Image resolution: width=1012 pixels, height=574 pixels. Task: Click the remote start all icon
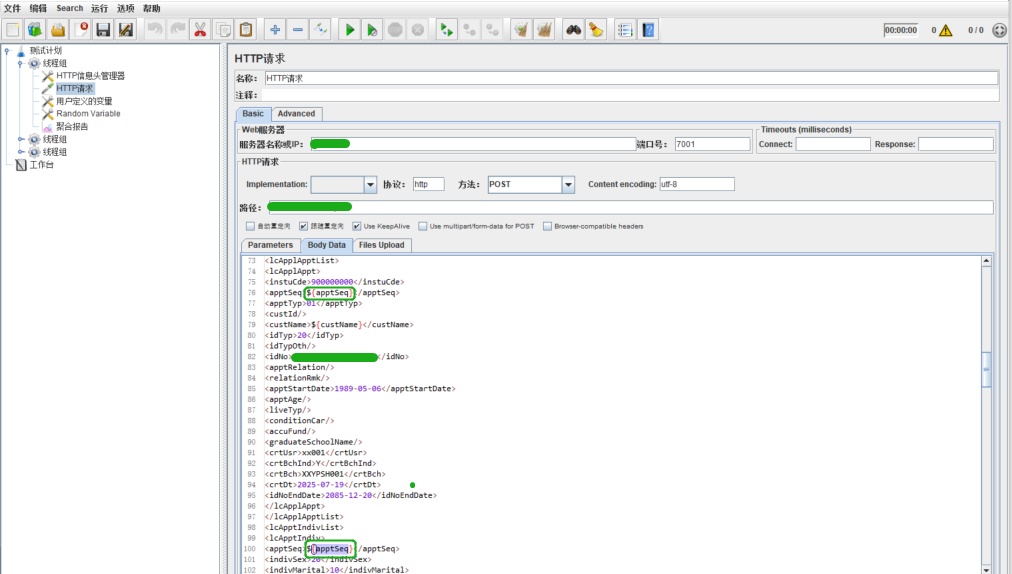point(446,30)
